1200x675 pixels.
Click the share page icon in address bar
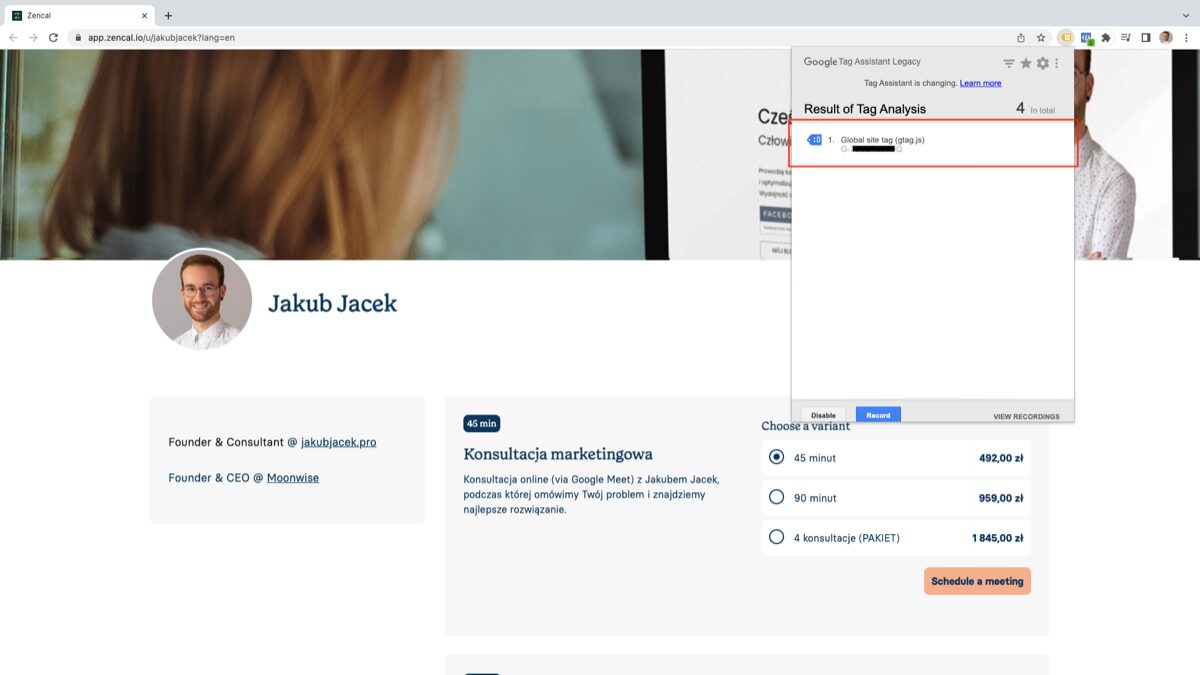[1021, 38]
